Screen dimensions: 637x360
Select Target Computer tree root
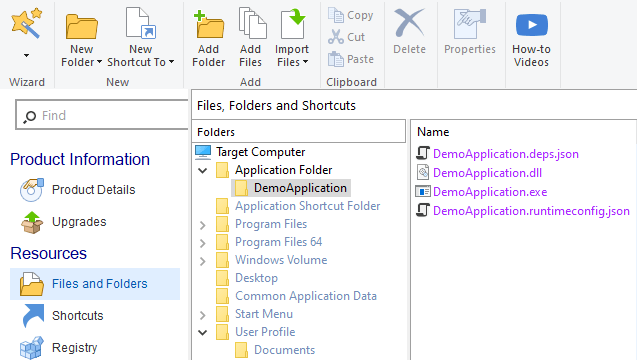coord(260,152)
